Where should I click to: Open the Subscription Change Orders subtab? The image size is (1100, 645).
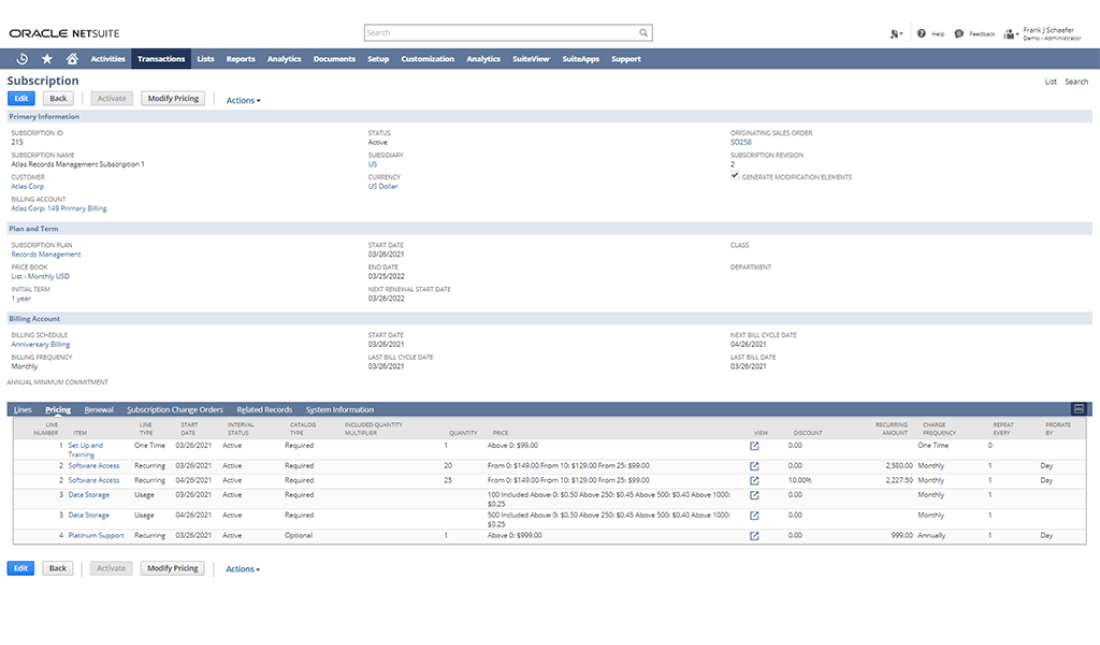(175, 410)
